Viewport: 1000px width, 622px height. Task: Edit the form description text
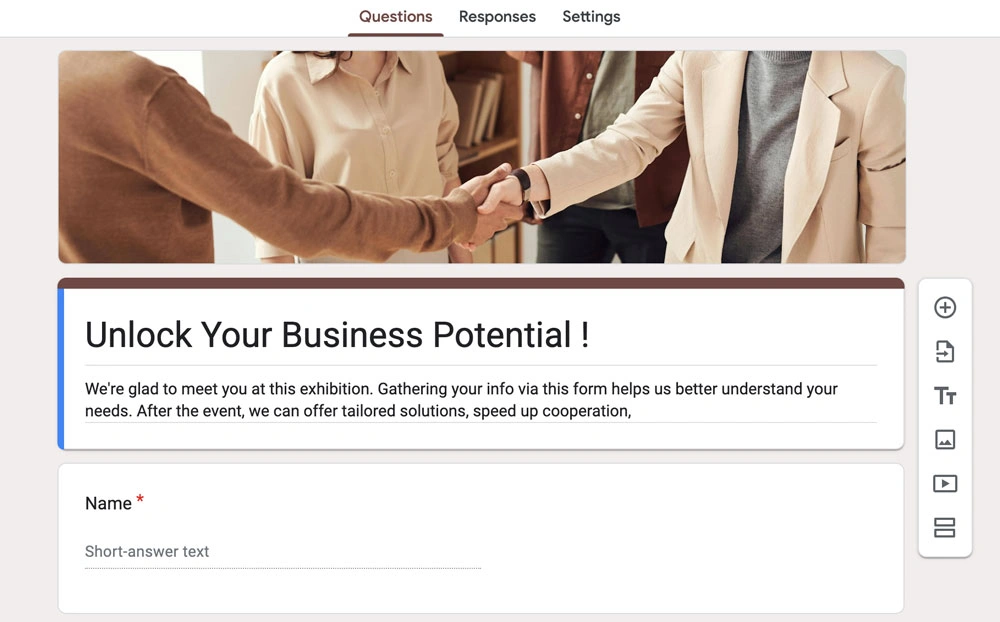pos(461,399)
